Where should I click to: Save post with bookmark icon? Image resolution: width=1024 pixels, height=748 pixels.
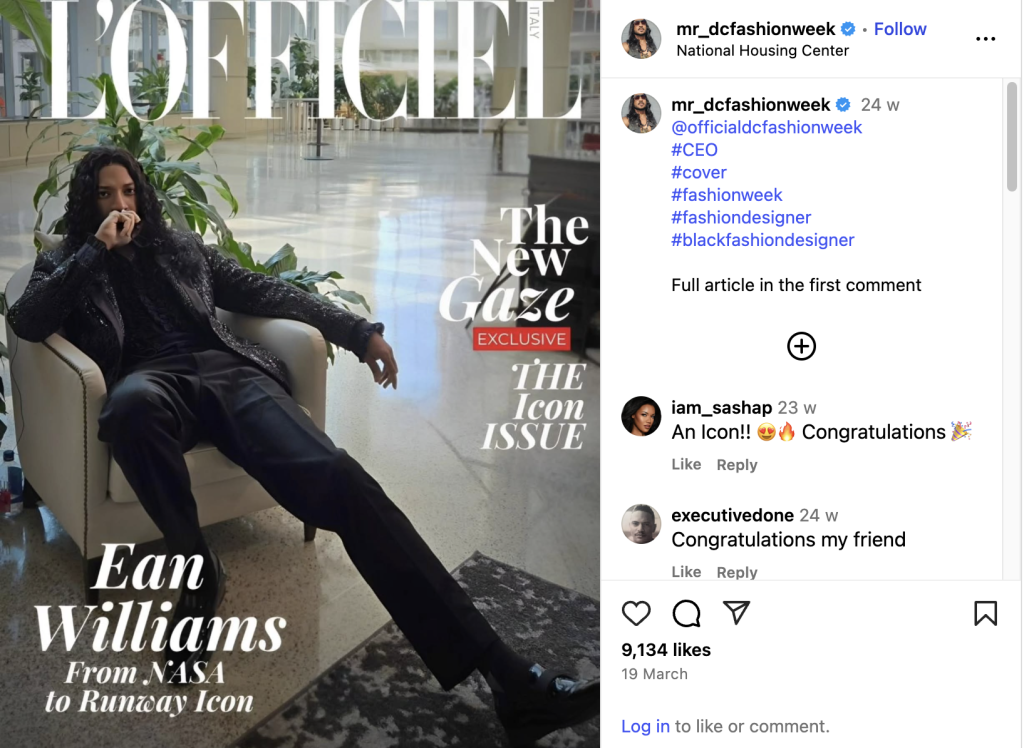click(985, 613)
